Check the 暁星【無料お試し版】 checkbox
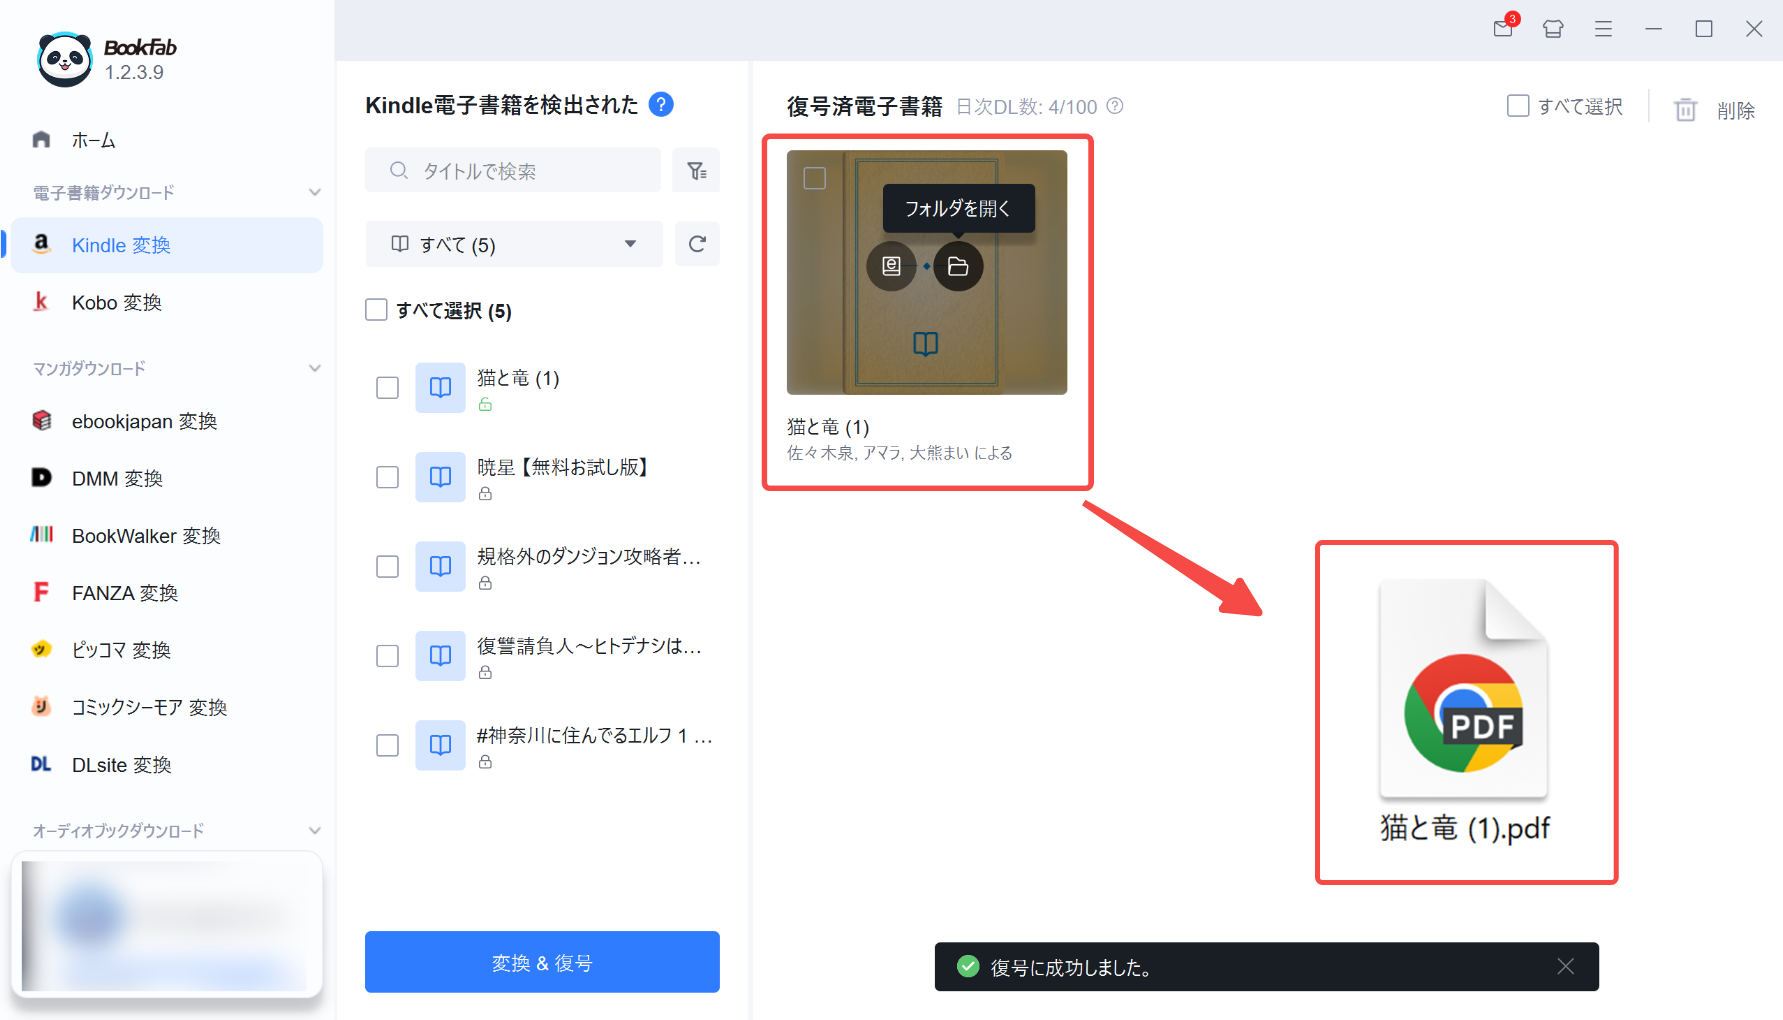1783x1020 pixels. [x=387, y=477]
